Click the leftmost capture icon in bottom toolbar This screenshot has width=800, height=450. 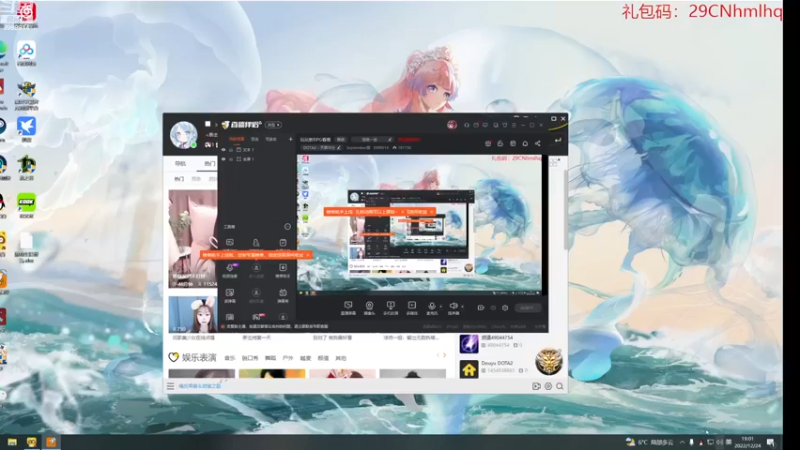(348, 306)
